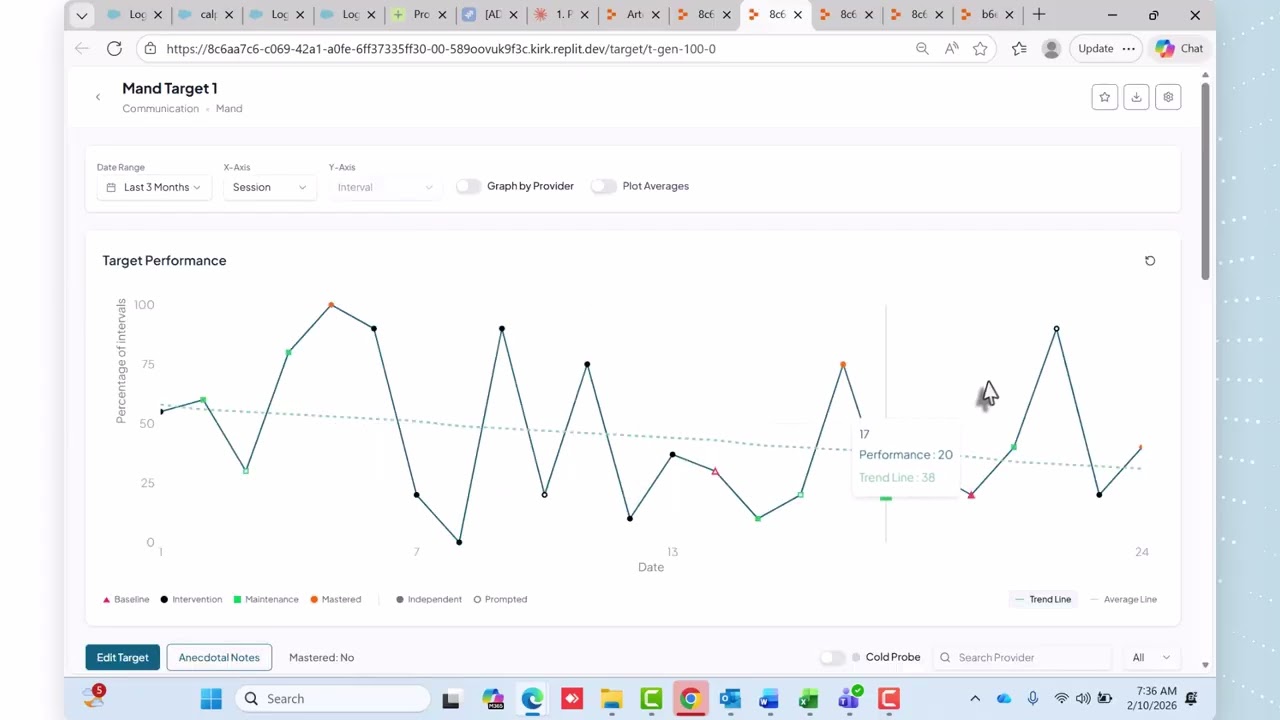Open Microsoft 365 app from the taskbar

click(x=492, y=699)
